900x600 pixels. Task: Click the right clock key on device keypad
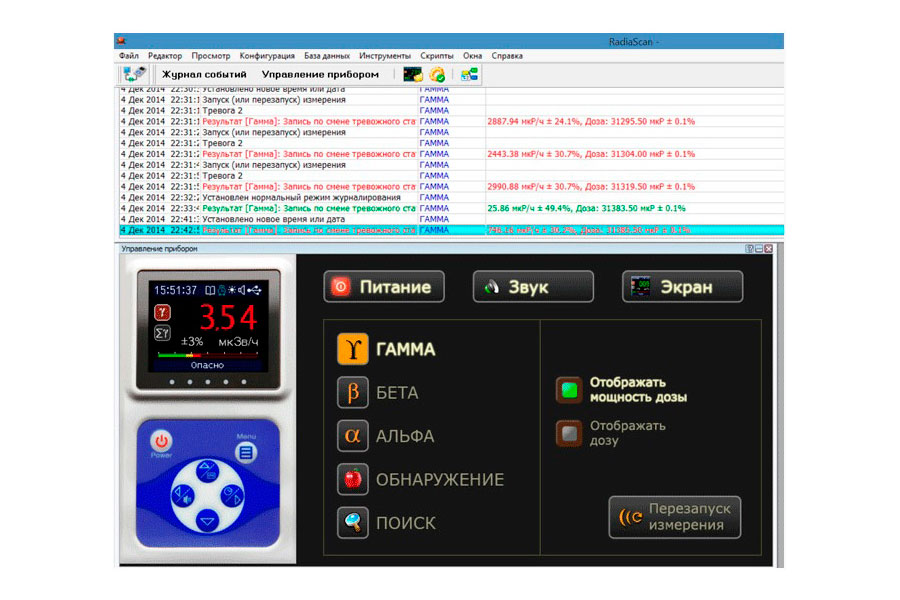232,496
